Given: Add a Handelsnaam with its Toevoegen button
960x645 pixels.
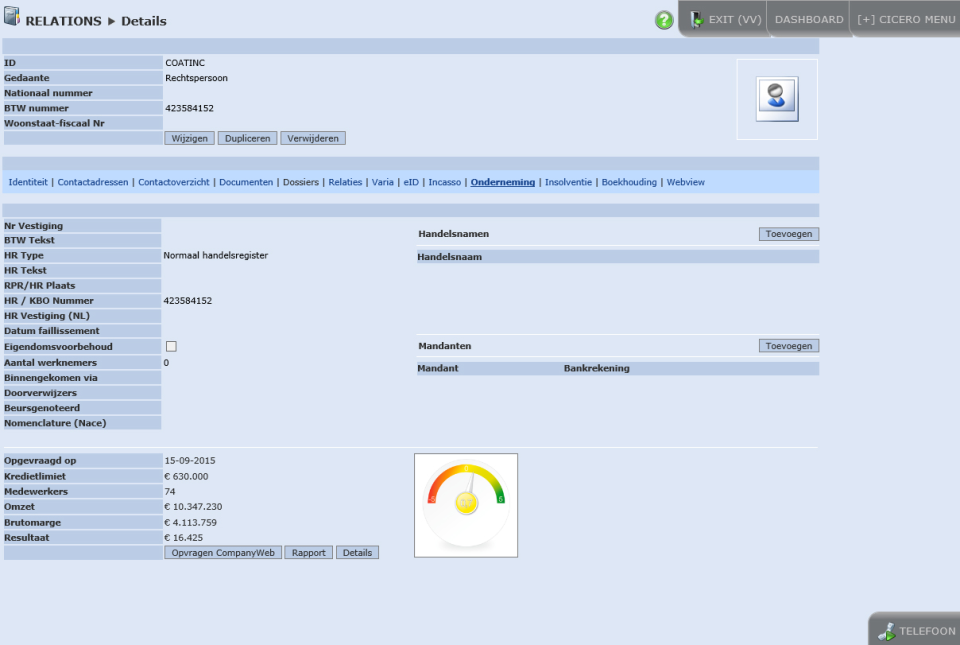Looking at the screenshot, I should pyautogui.click(x=789, y=233).
